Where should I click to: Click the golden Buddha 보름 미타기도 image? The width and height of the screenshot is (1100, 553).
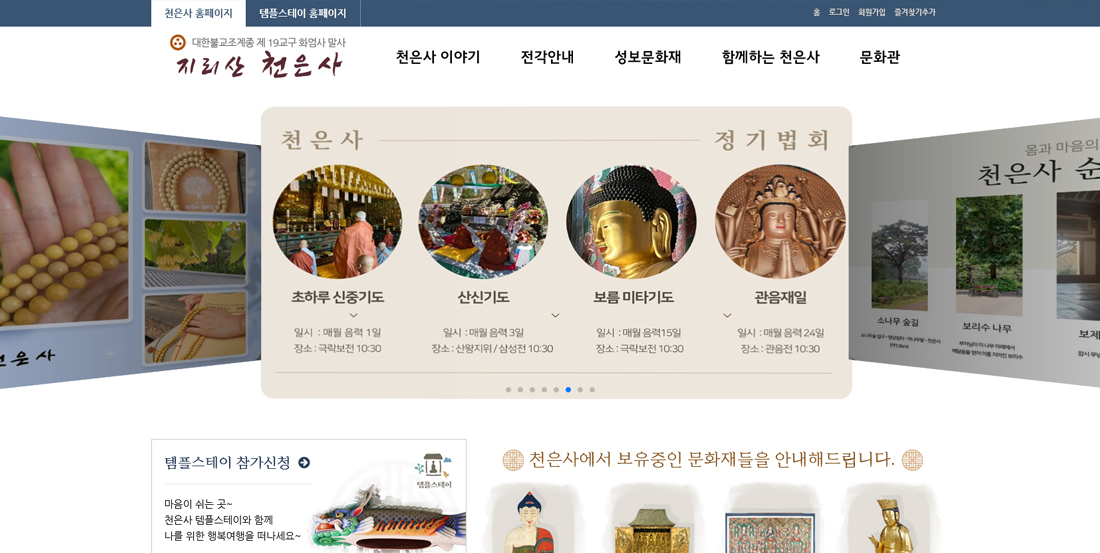pos(631,222)
